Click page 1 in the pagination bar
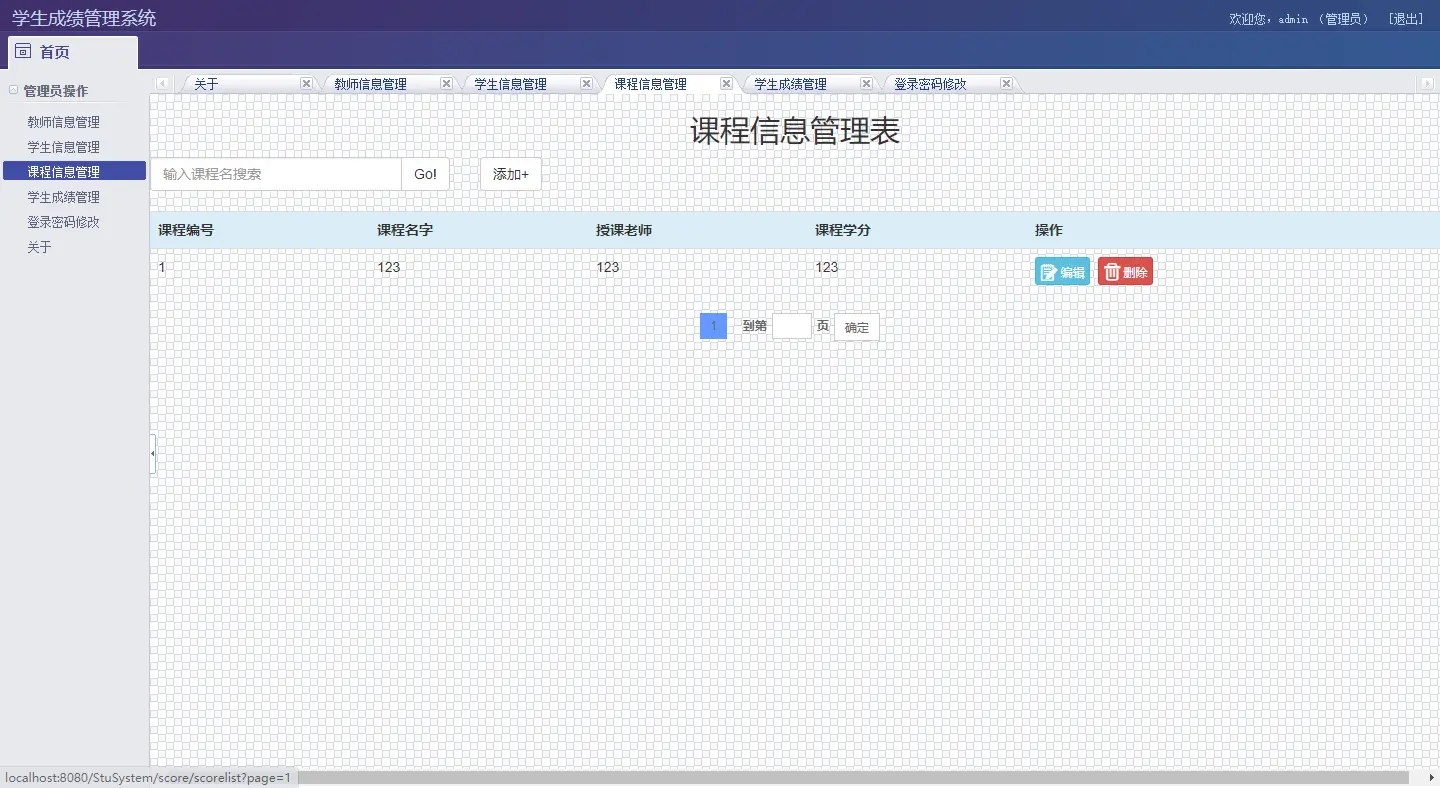This screenshot has width=1440, height=788. coord(713,326)
